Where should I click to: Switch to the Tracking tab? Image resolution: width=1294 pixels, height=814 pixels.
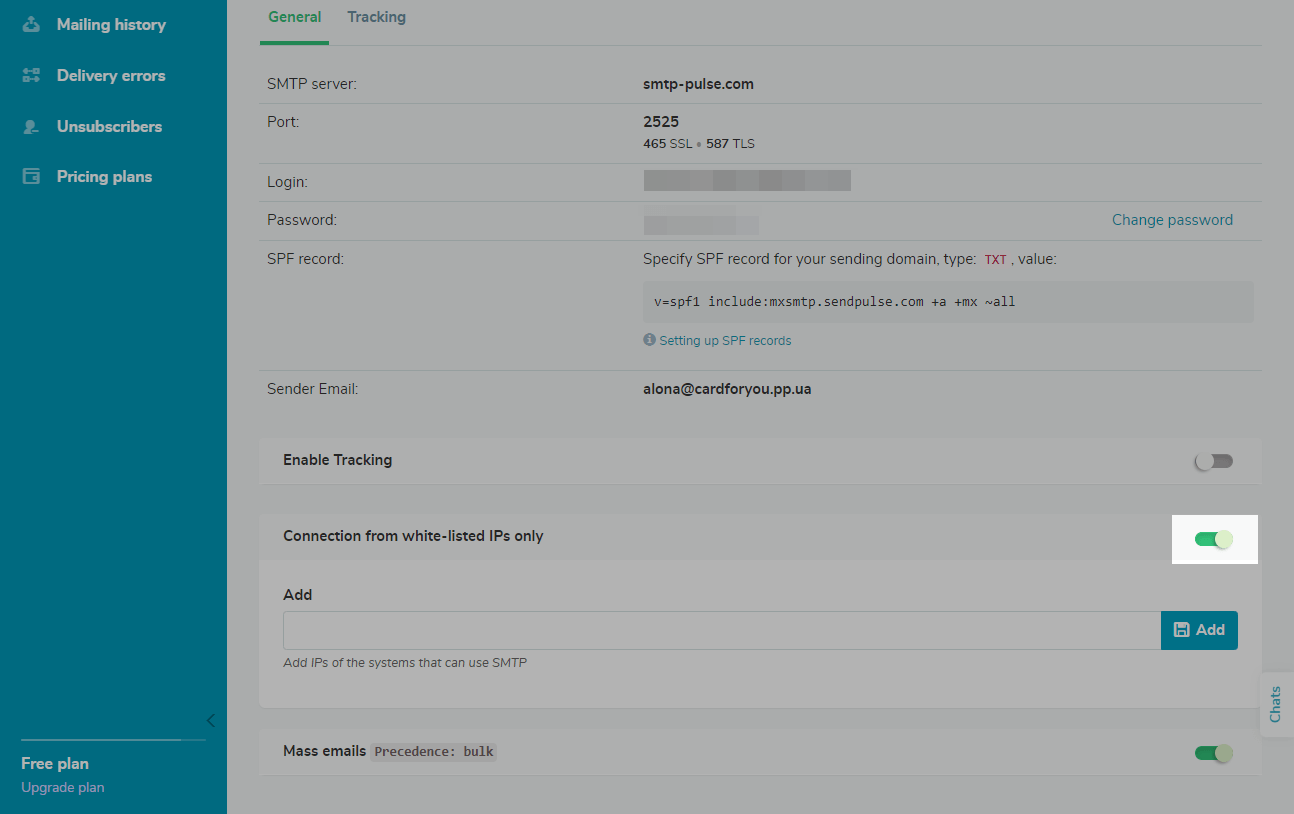point(376,17)
